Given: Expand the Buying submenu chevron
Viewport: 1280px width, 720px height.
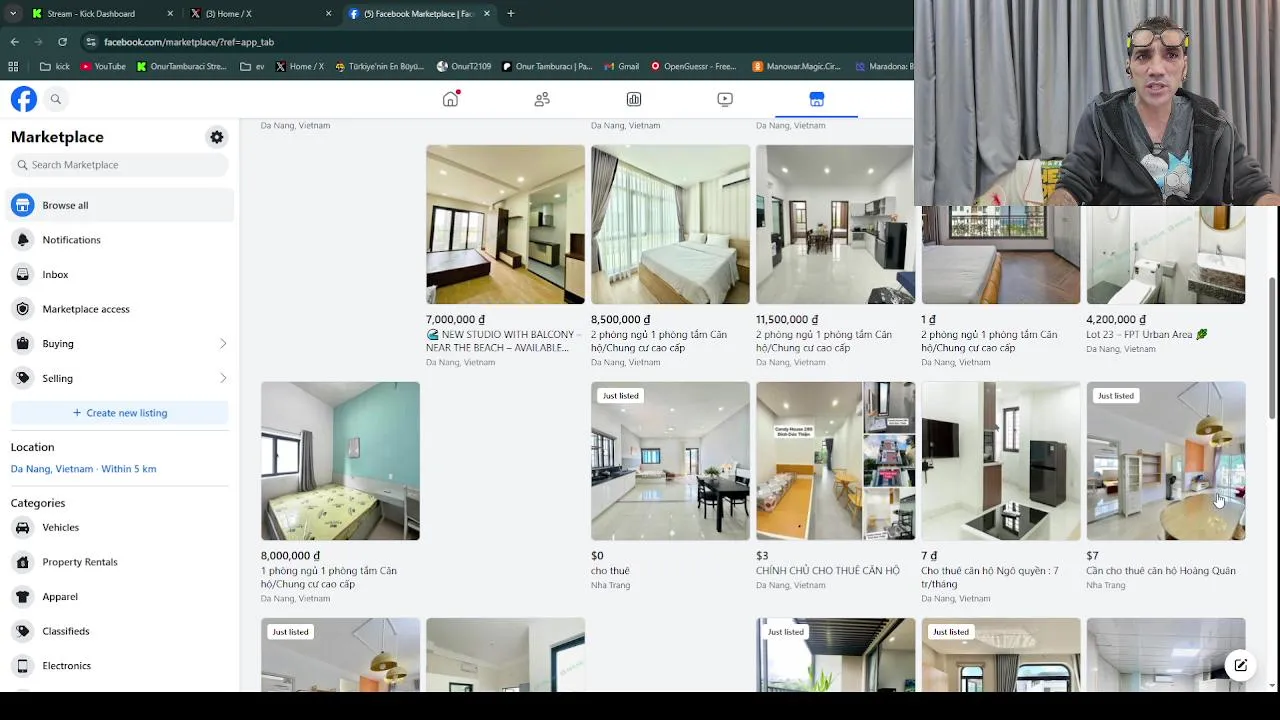Looking at the screenshot, I should pyautogui.click(x=223, y=344).
